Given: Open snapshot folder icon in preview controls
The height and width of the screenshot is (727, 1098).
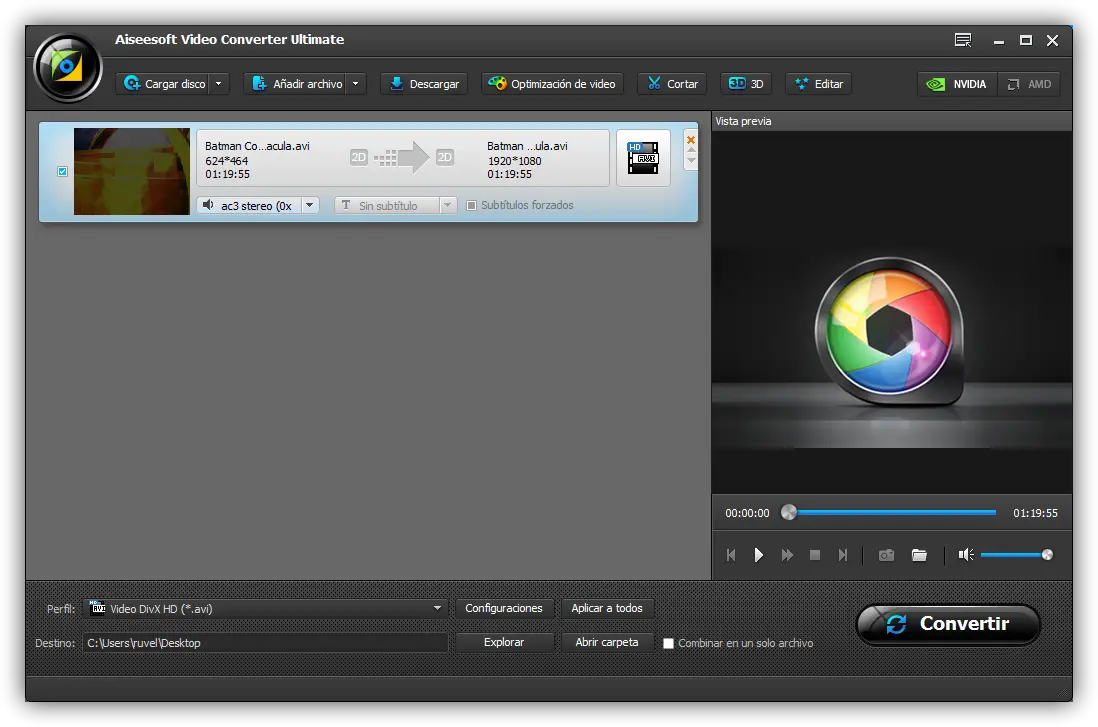Looking at the screenshot, I should click(x=919, y=555).
